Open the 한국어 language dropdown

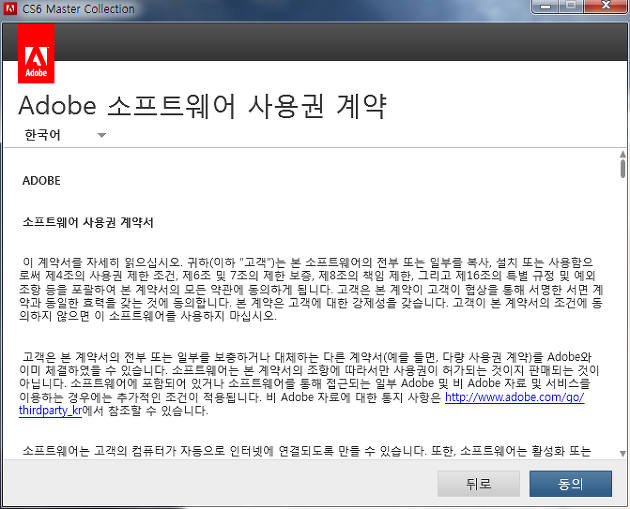[x=65, y=135]
